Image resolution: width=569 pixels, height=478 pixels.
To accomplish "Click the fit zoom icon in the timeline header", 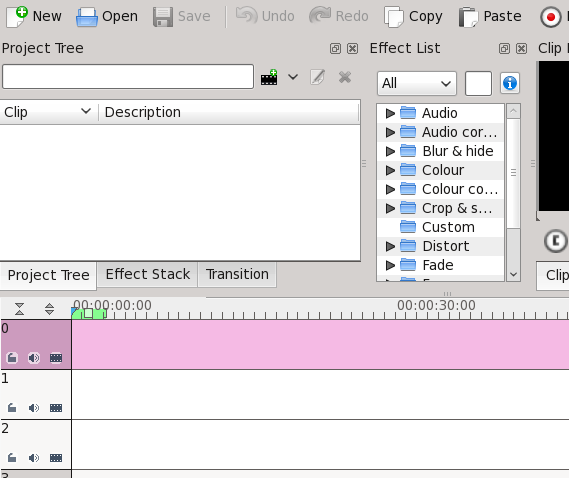I will pyautogui.click(x=19, y=309).
